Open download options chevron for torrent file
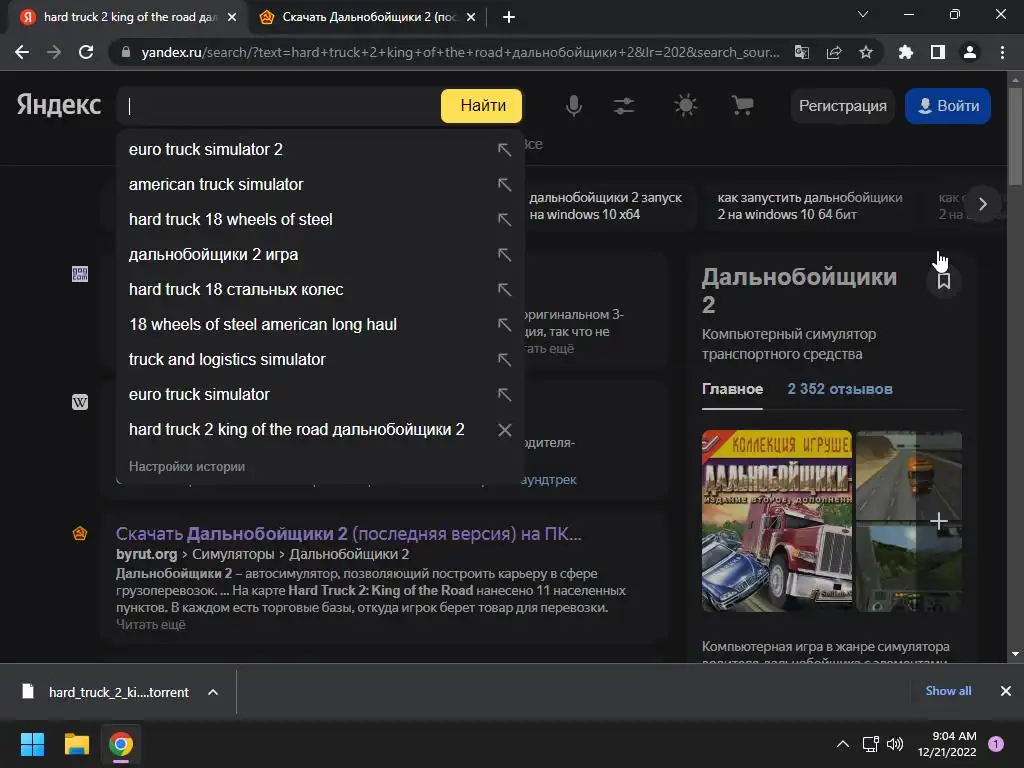 tap(213, 692)
